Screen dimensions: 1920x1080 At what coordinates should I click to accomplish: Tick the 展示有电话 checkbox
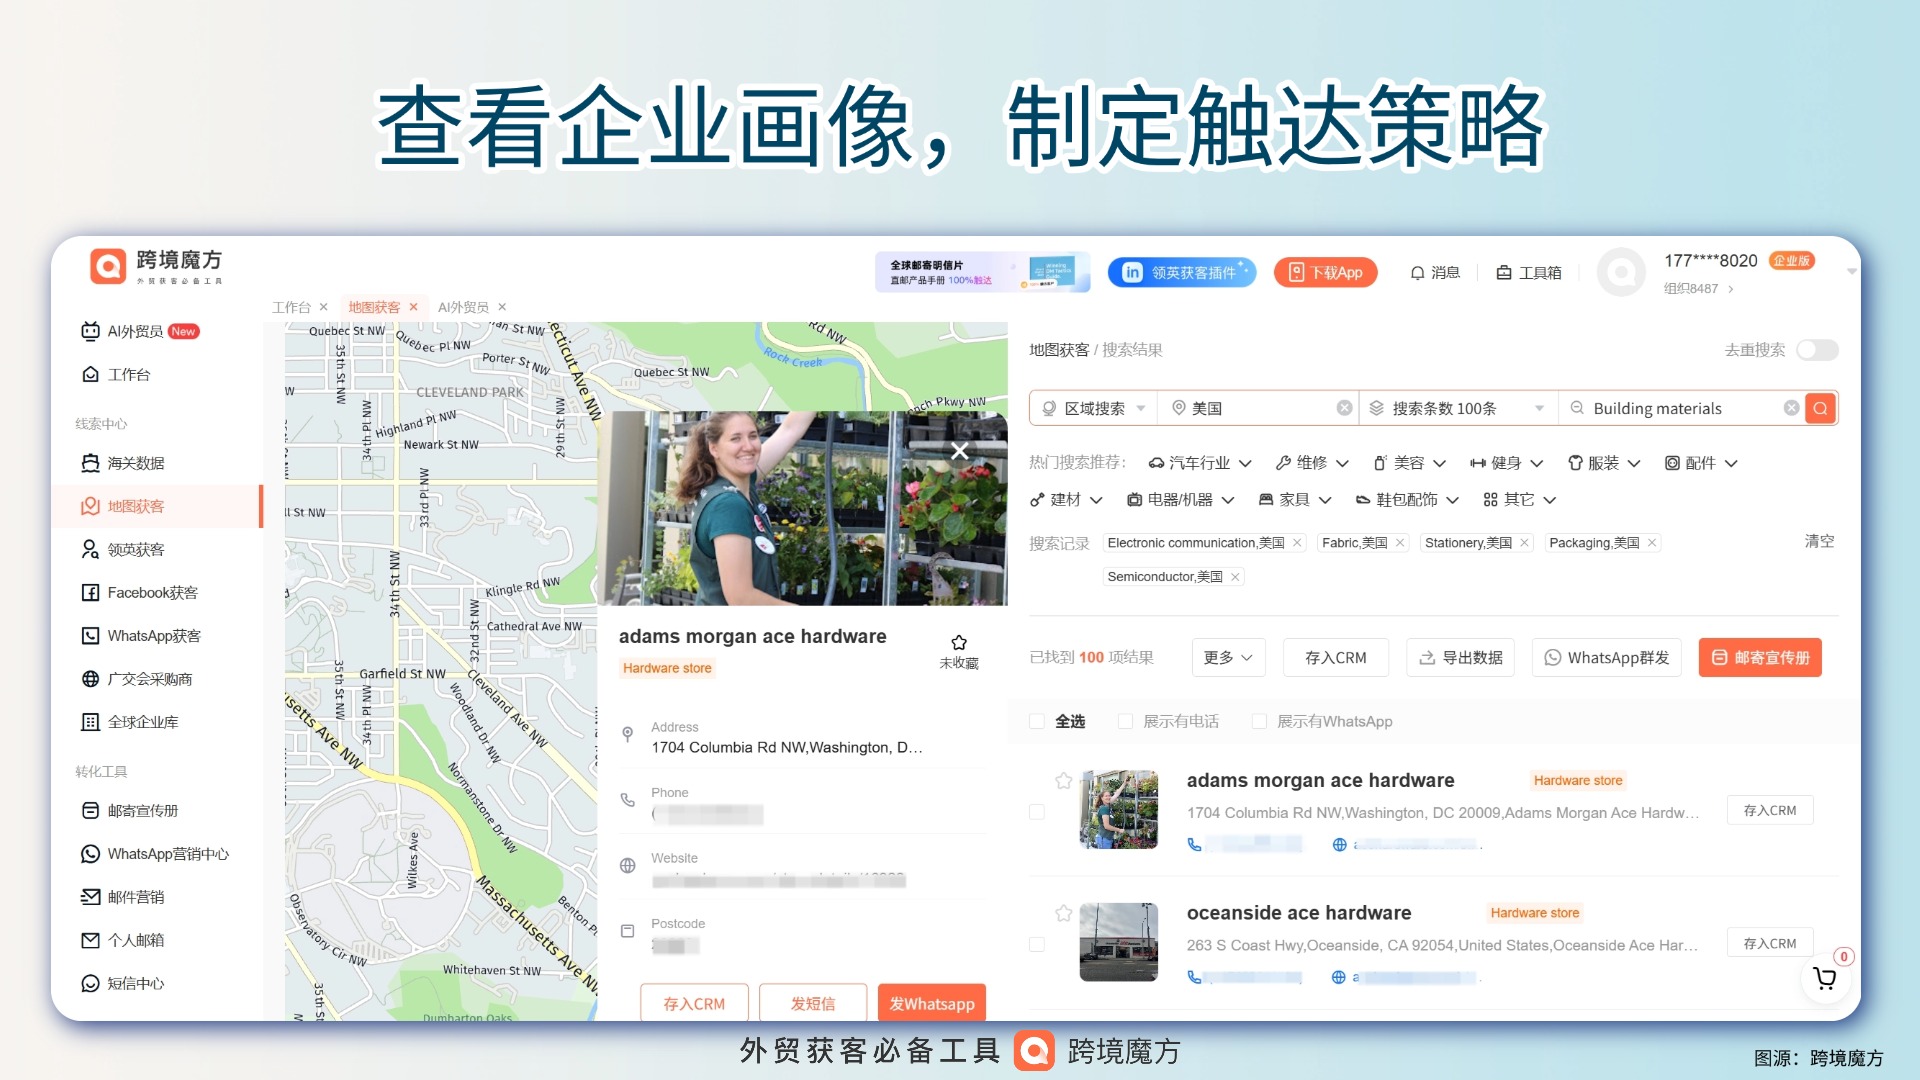point(1125,721)
